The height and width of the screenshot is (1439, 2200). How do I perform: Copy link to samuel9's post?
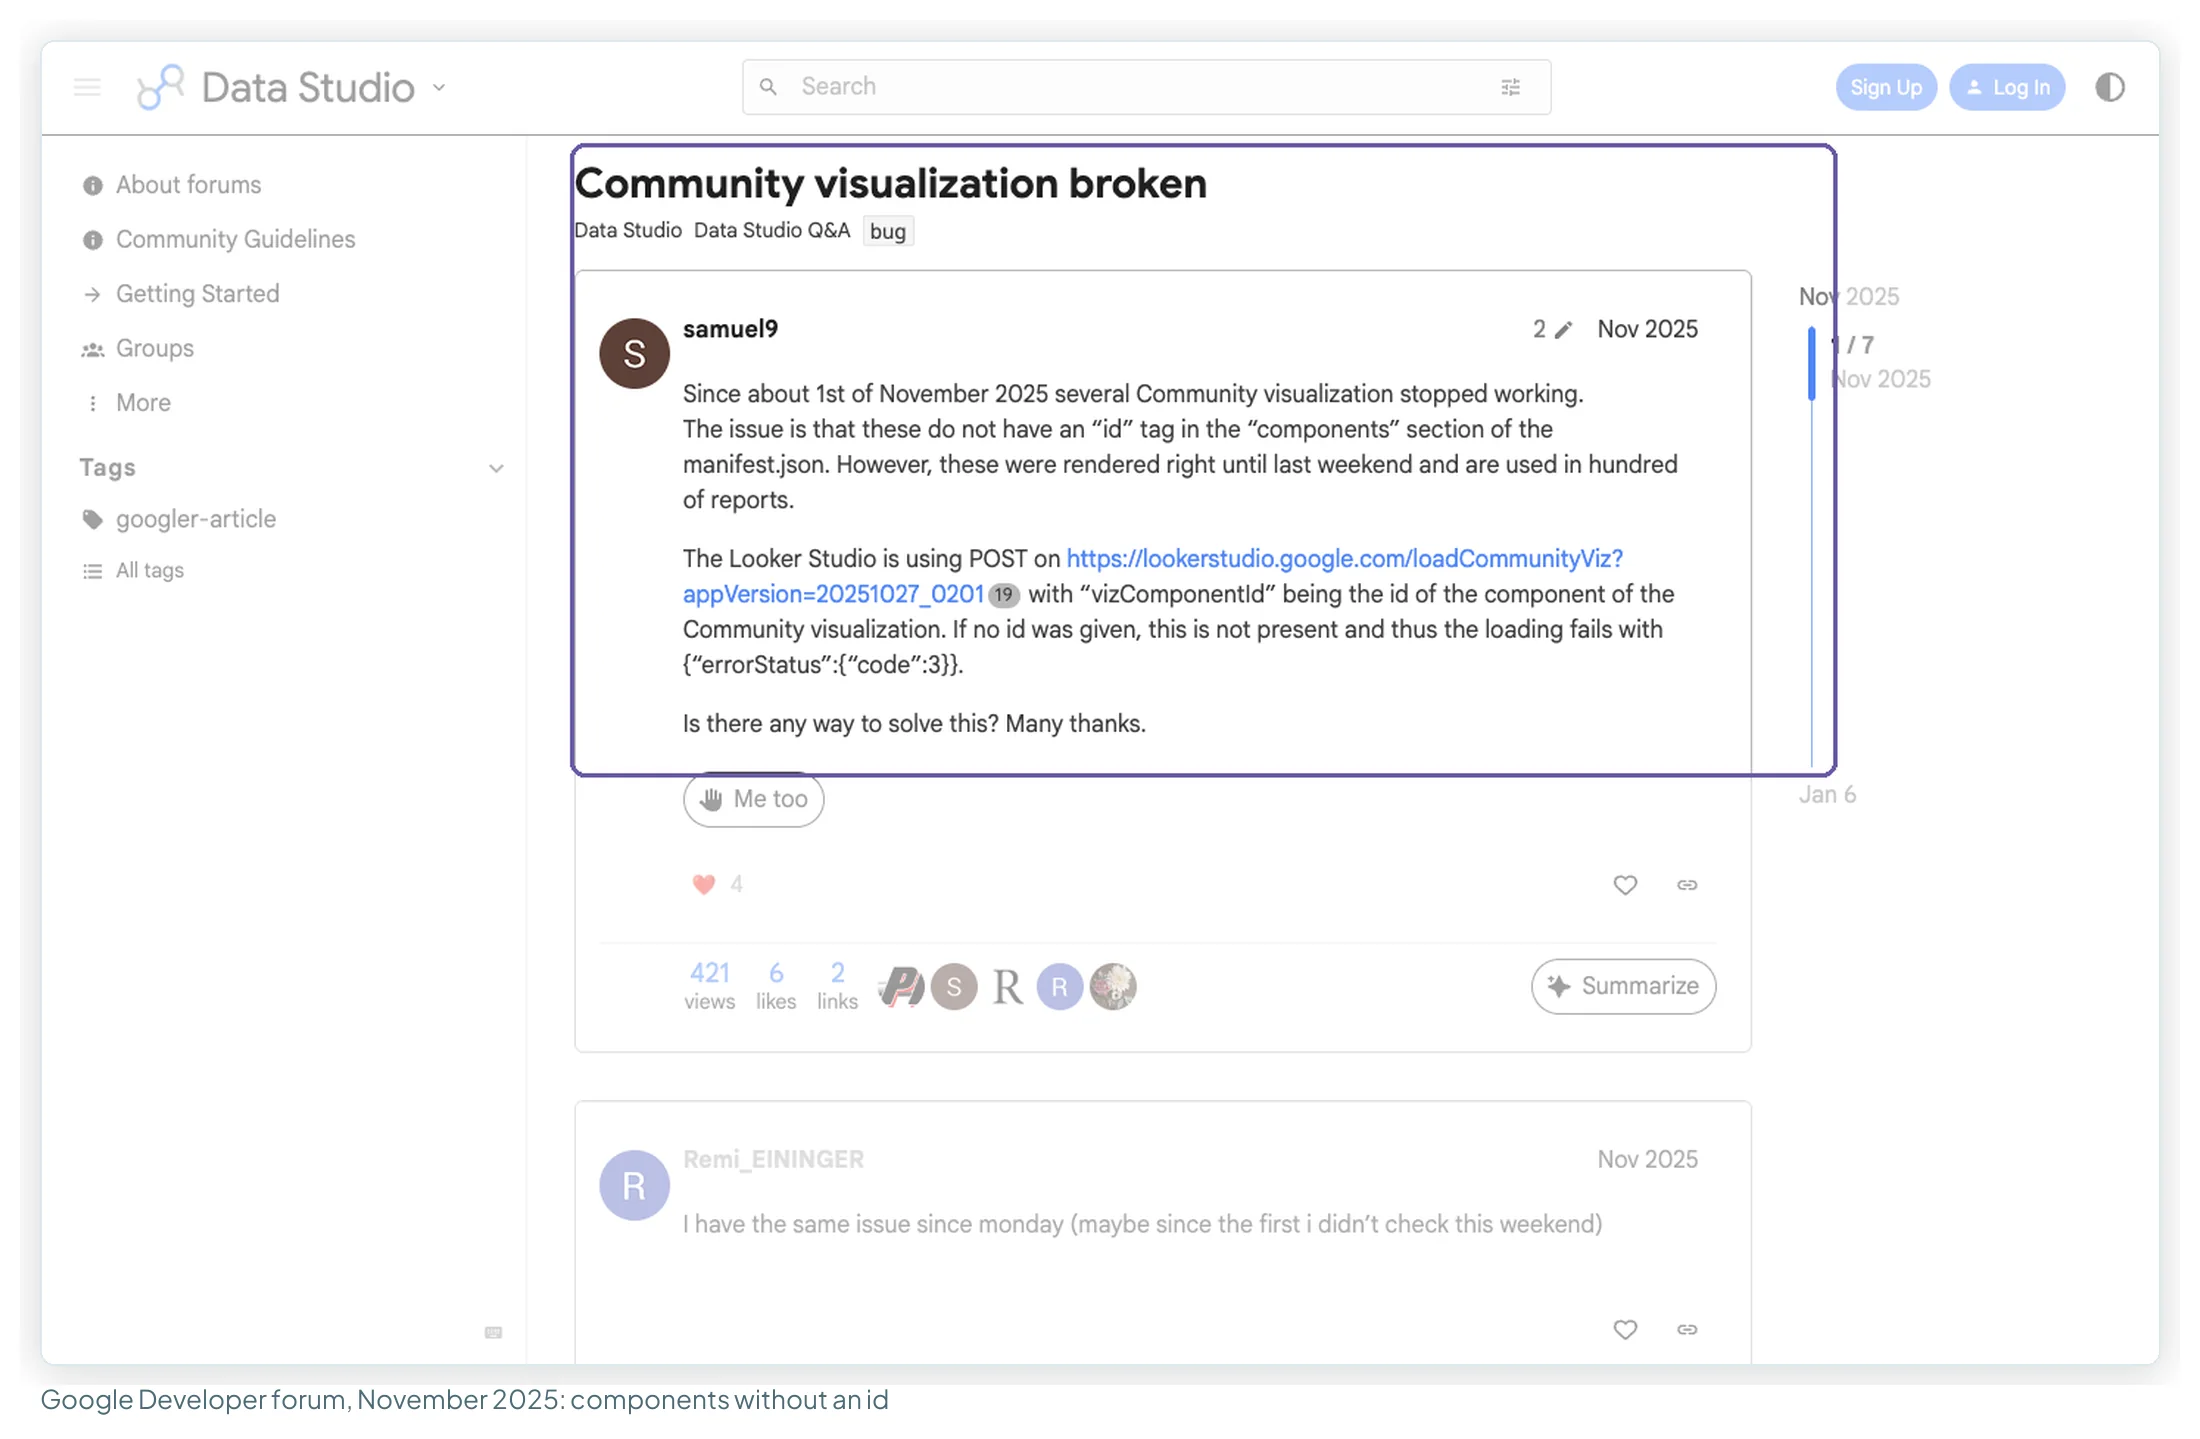[1687, 885]
